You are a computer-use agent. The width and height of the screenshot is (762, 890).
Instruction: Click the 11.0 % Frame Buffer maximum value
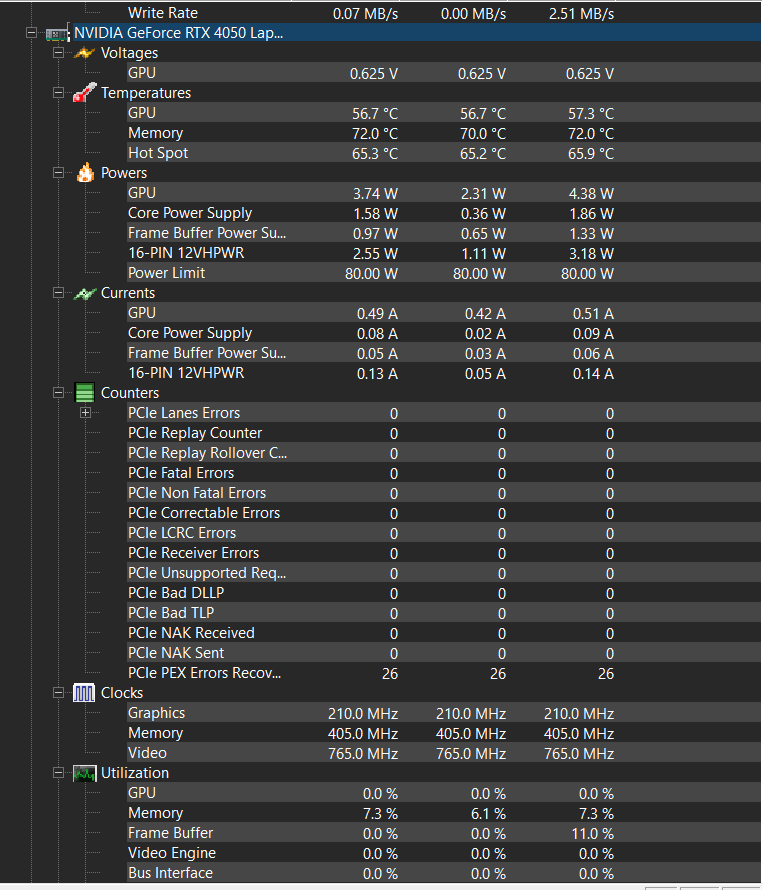pyautogui.click(x=592, y=834)
